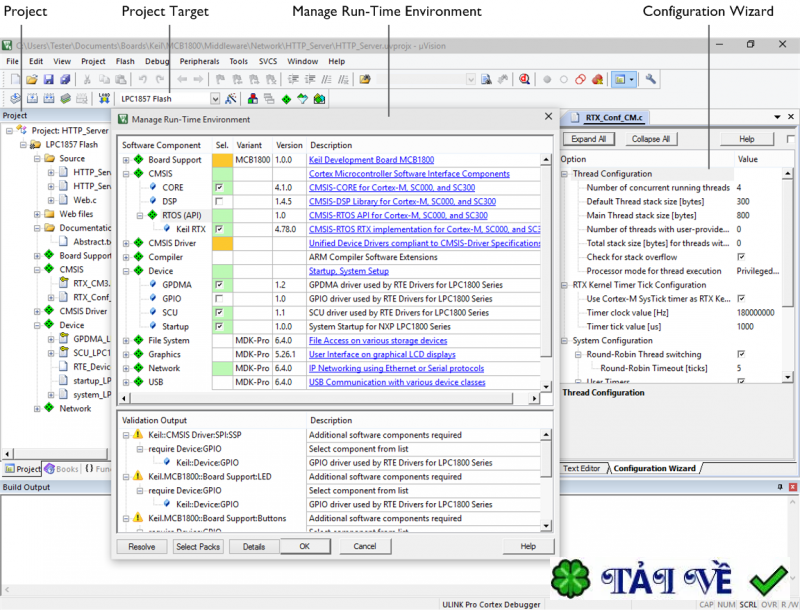The image size is (800, 610).
Task: Click the Open file toolbar icon
Action: click(32, 79)
